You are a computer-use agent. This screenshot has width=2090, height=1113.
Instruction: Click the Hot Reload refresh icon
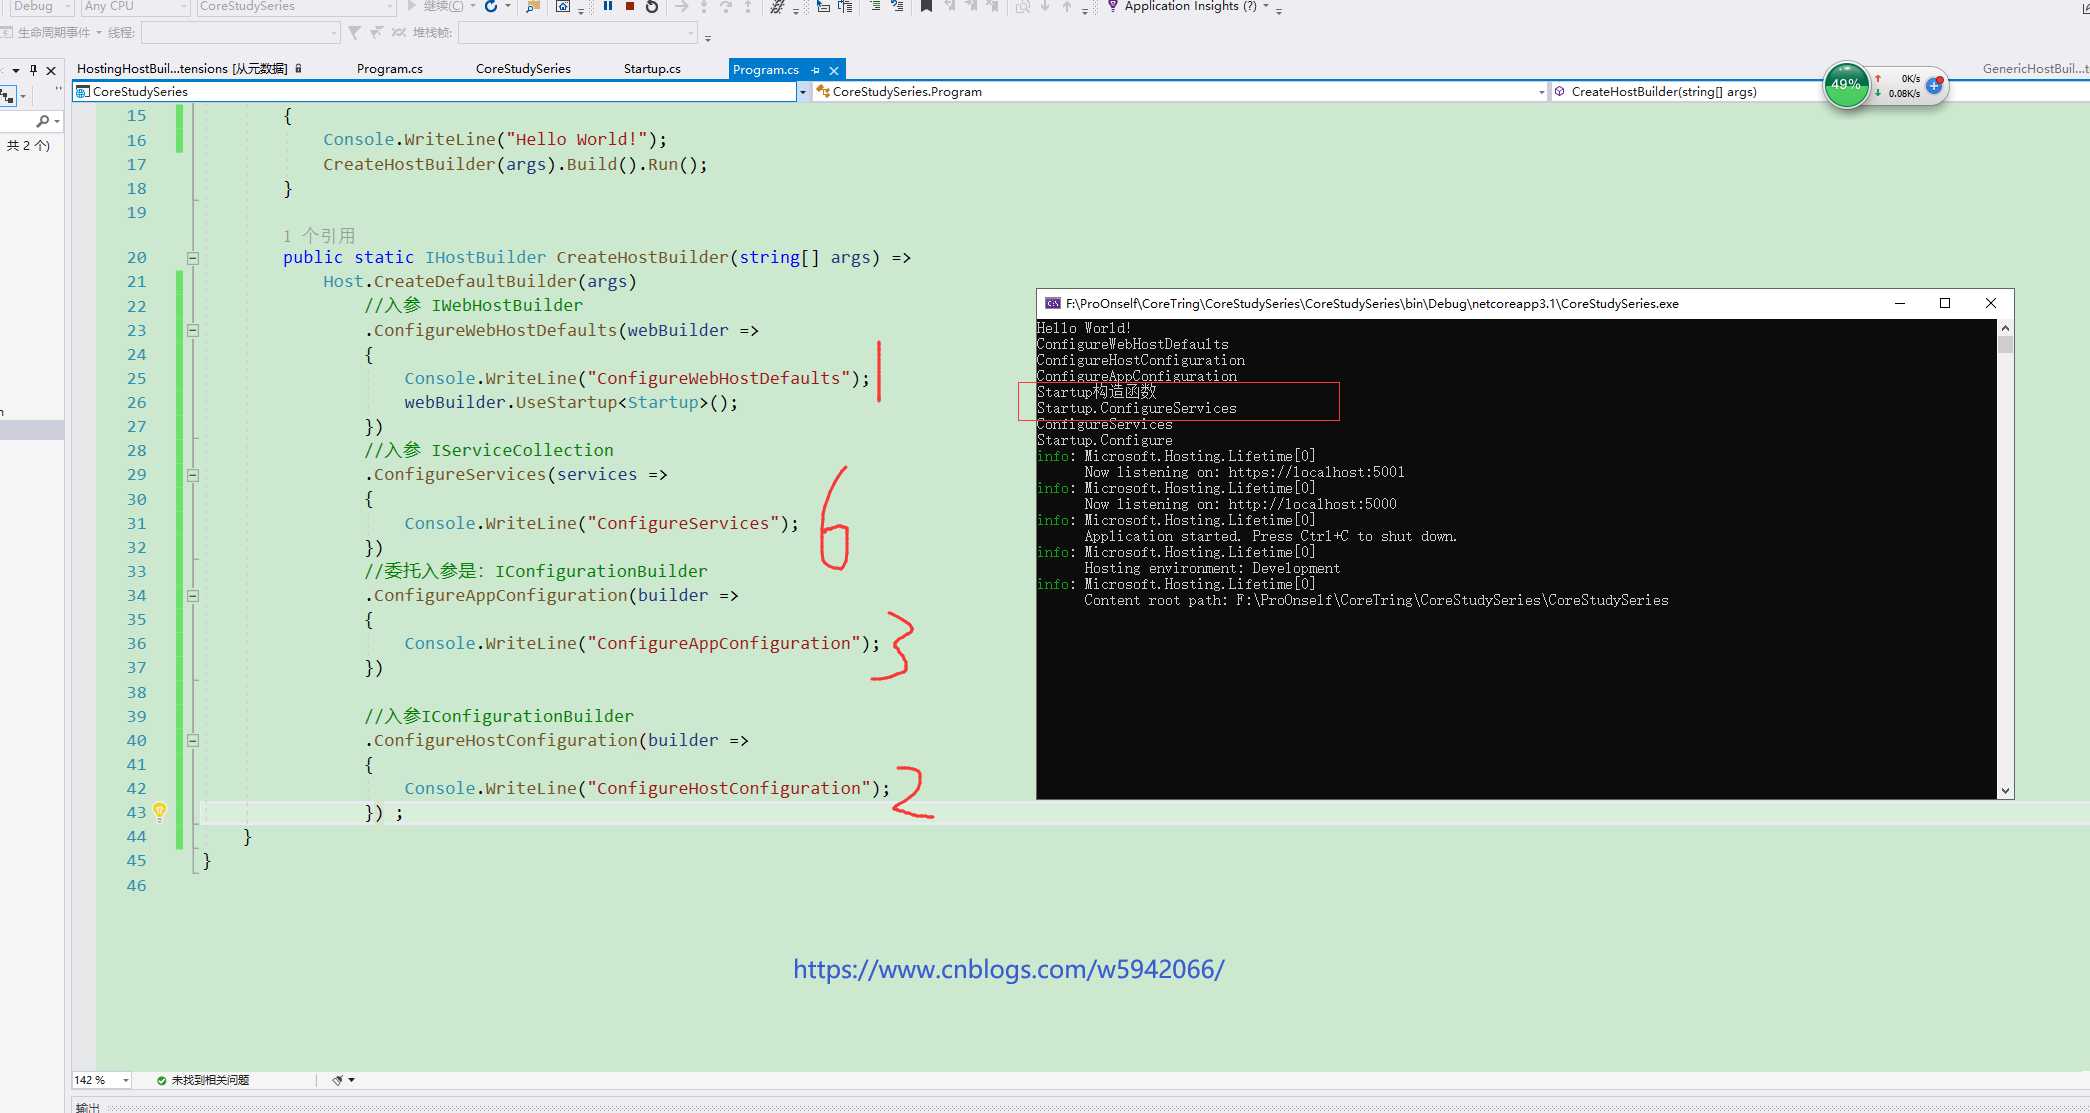coord(491,6)
